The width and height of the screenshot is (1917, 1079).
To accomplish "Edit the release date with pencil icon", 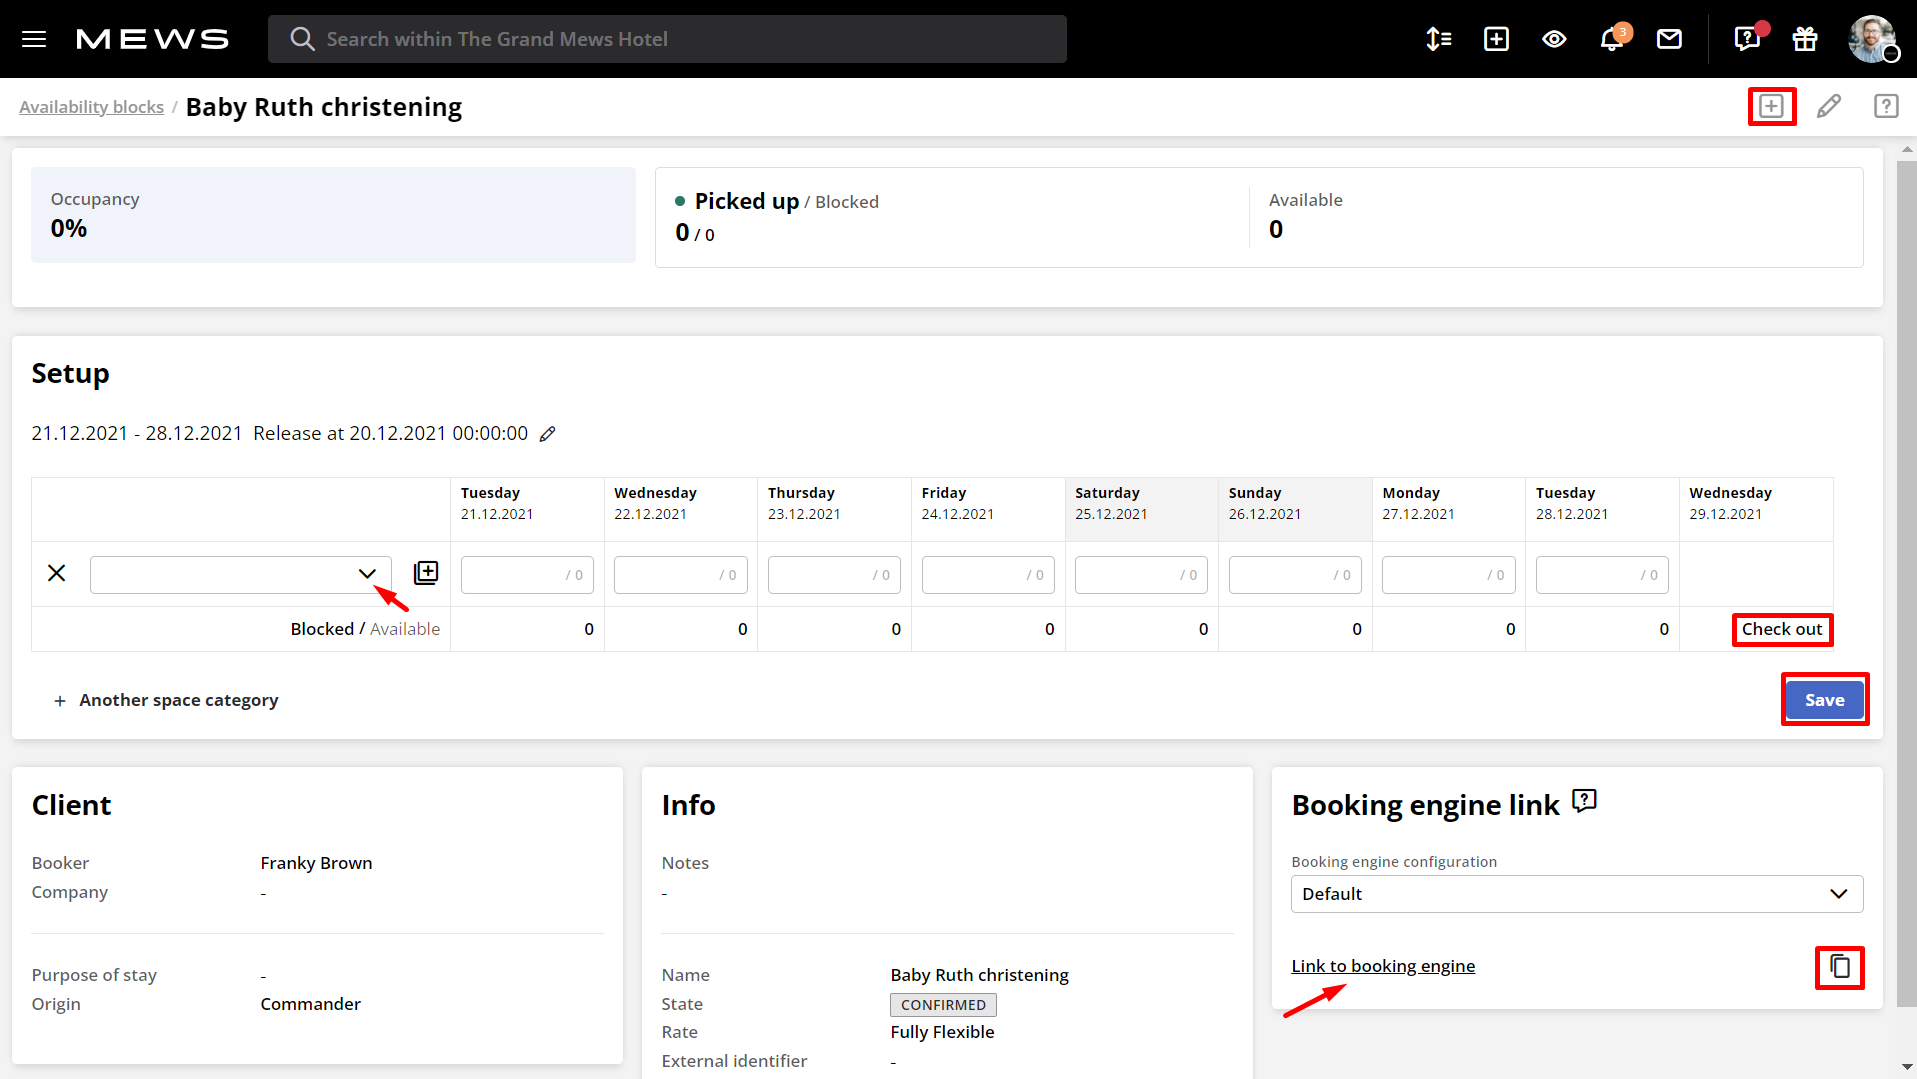I will (x=548, y=433).
